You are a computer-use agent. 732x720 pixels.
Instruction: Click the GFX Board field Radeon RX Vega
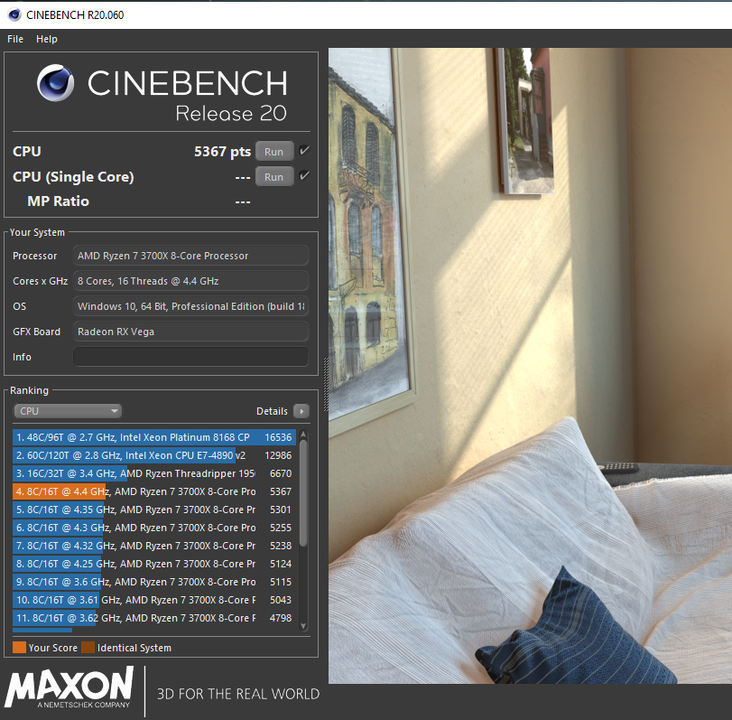(x=190, y=332)
